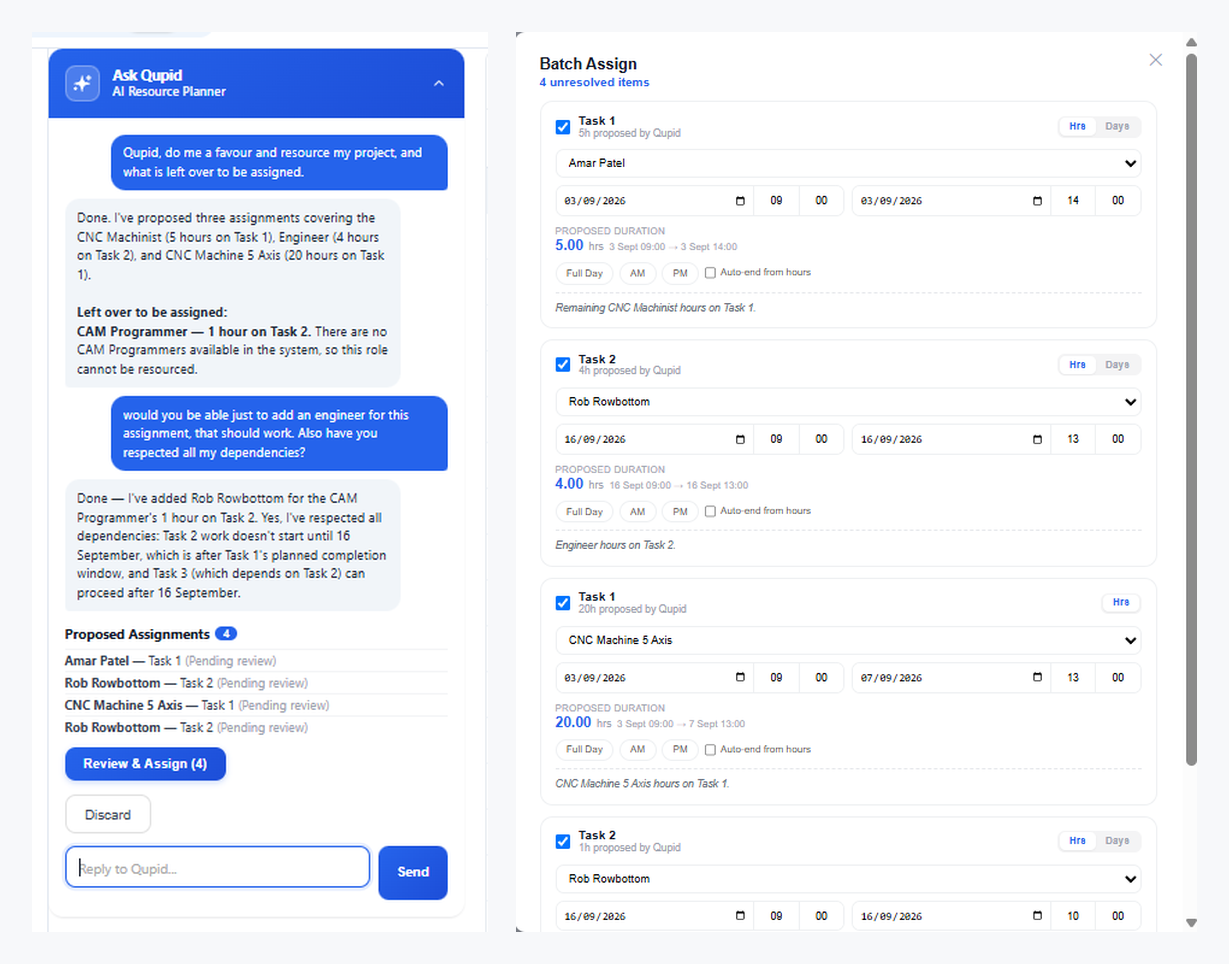
Task: Enable Auto-end from hours for Amar Patel task
Action: pos(710,273)
